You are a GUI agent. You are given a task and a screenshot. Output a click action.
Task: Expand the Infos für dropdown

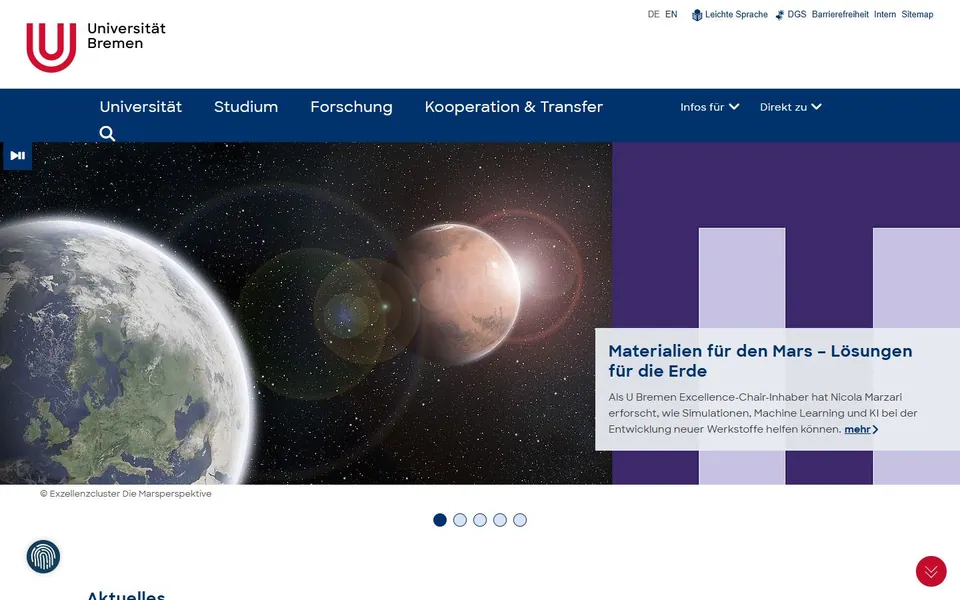click(x=710, y=107)
